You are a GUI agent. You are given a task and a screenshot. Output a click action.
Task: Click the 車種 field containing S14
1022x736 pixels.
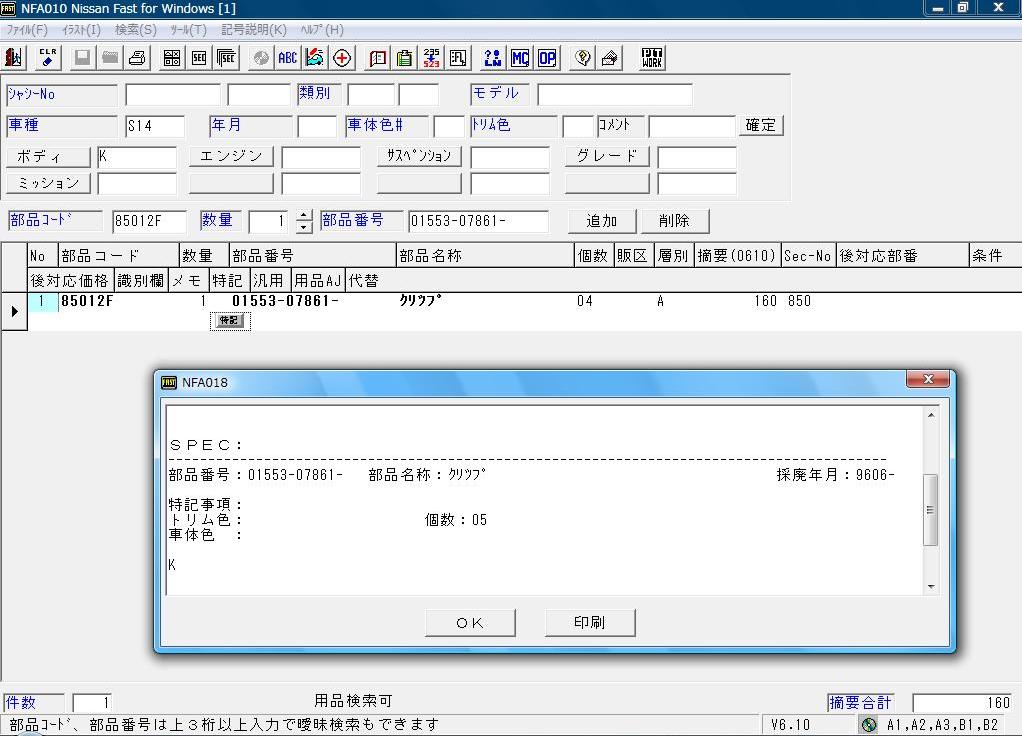[155, 126]
